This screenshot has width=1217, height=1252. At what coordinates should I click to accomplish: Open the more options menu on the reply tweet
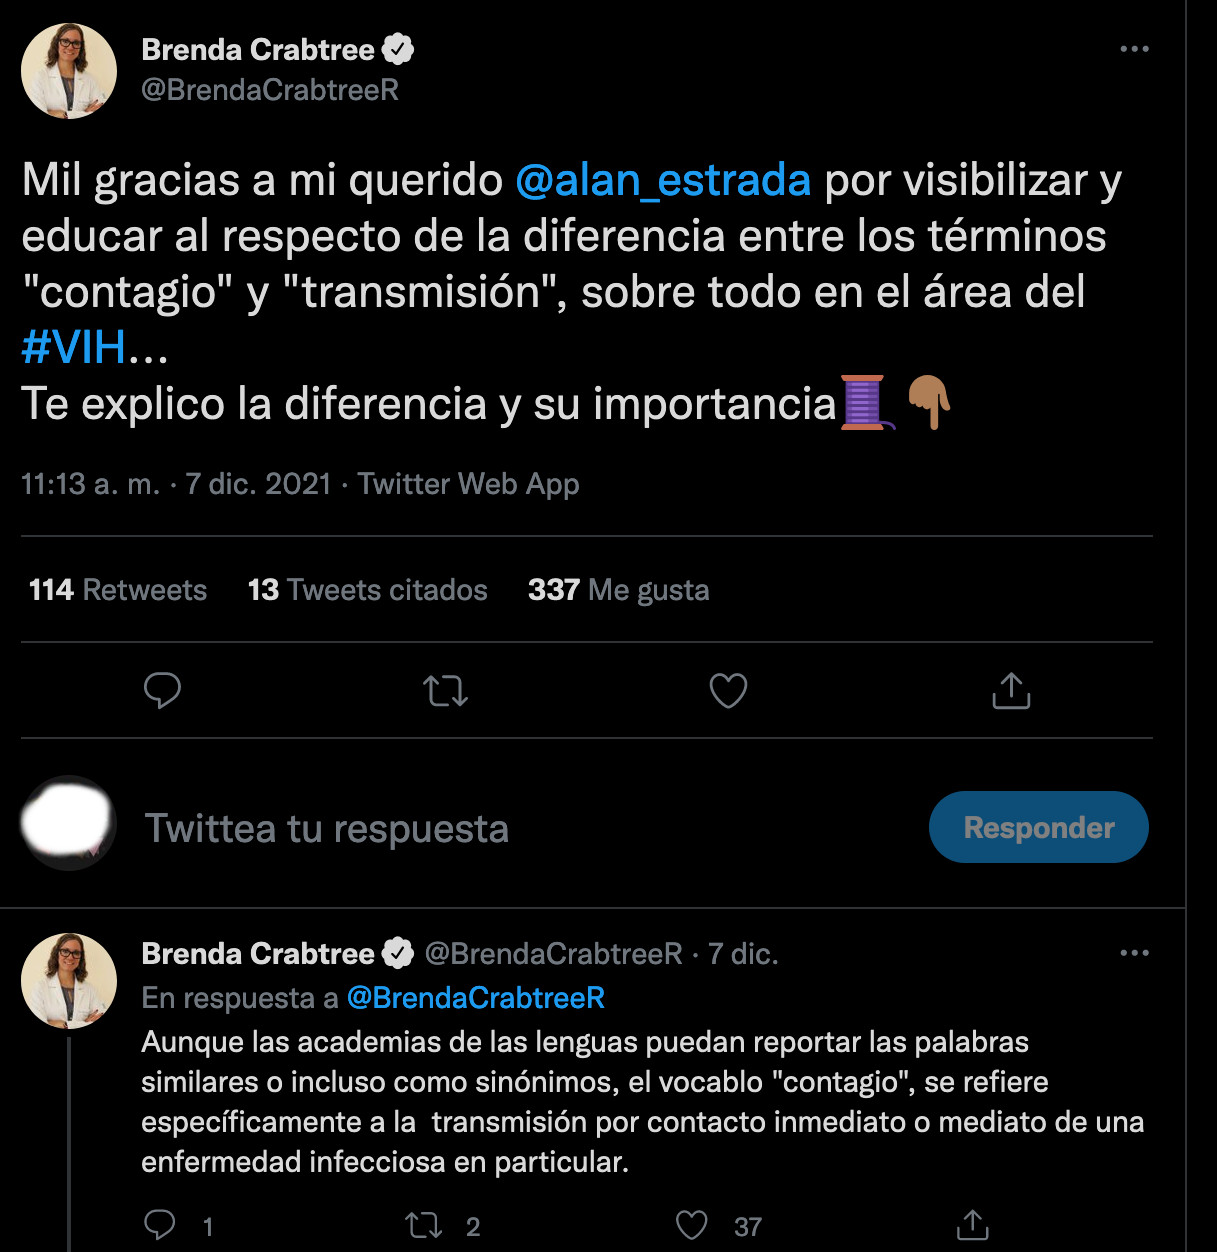(x=1136, y=953)
